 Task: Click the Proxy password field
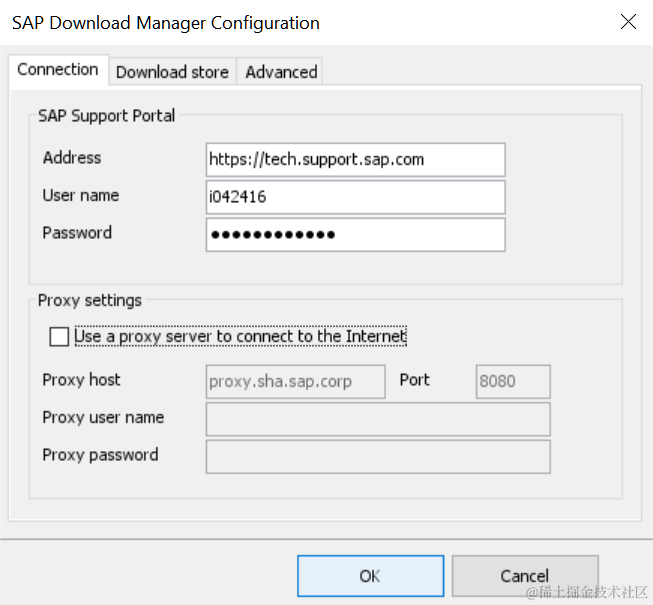pyautogui.click(x=378, y=456)
